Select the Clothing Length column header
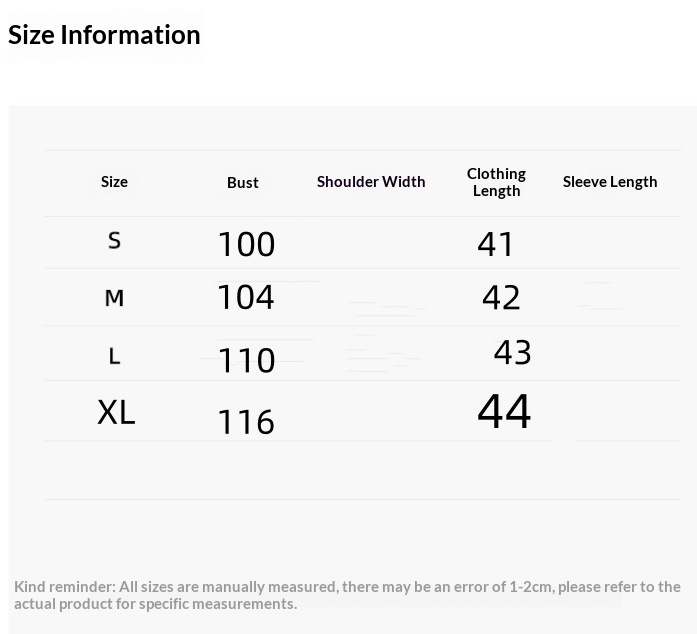This screenshot has height=634, width=697. pyautogui.click(x=496, y=182)
